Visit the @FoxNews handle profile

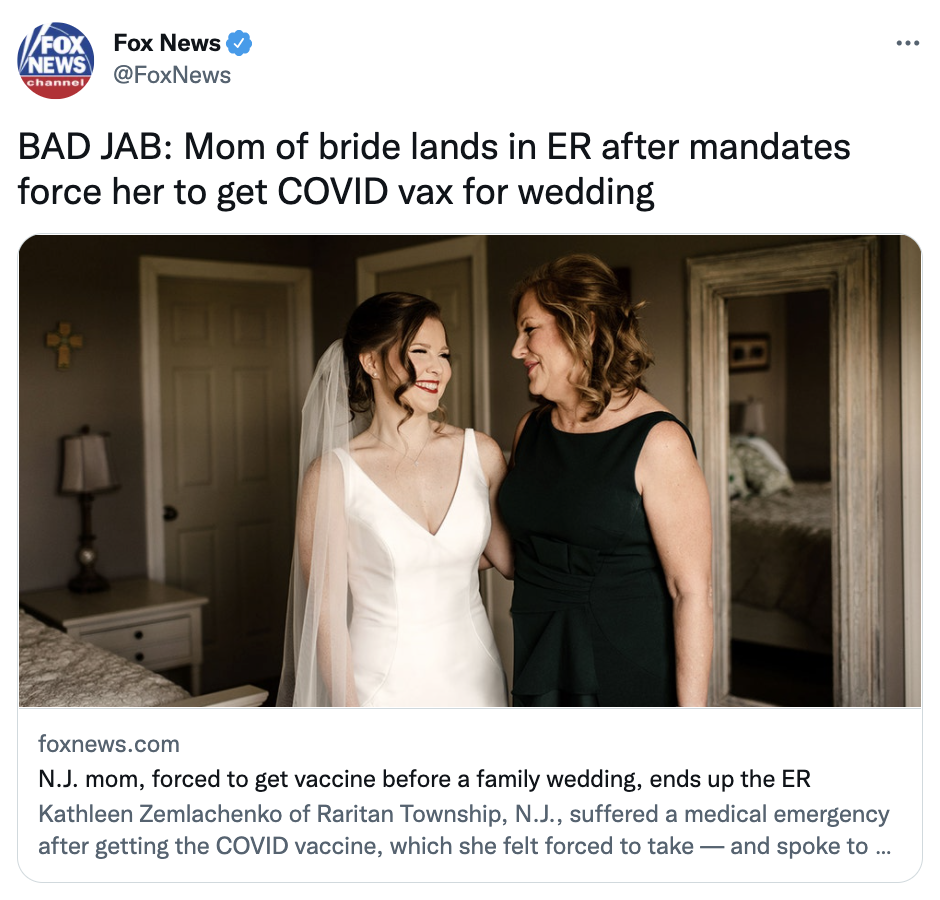pyautogui.click(x=172, y=76)
